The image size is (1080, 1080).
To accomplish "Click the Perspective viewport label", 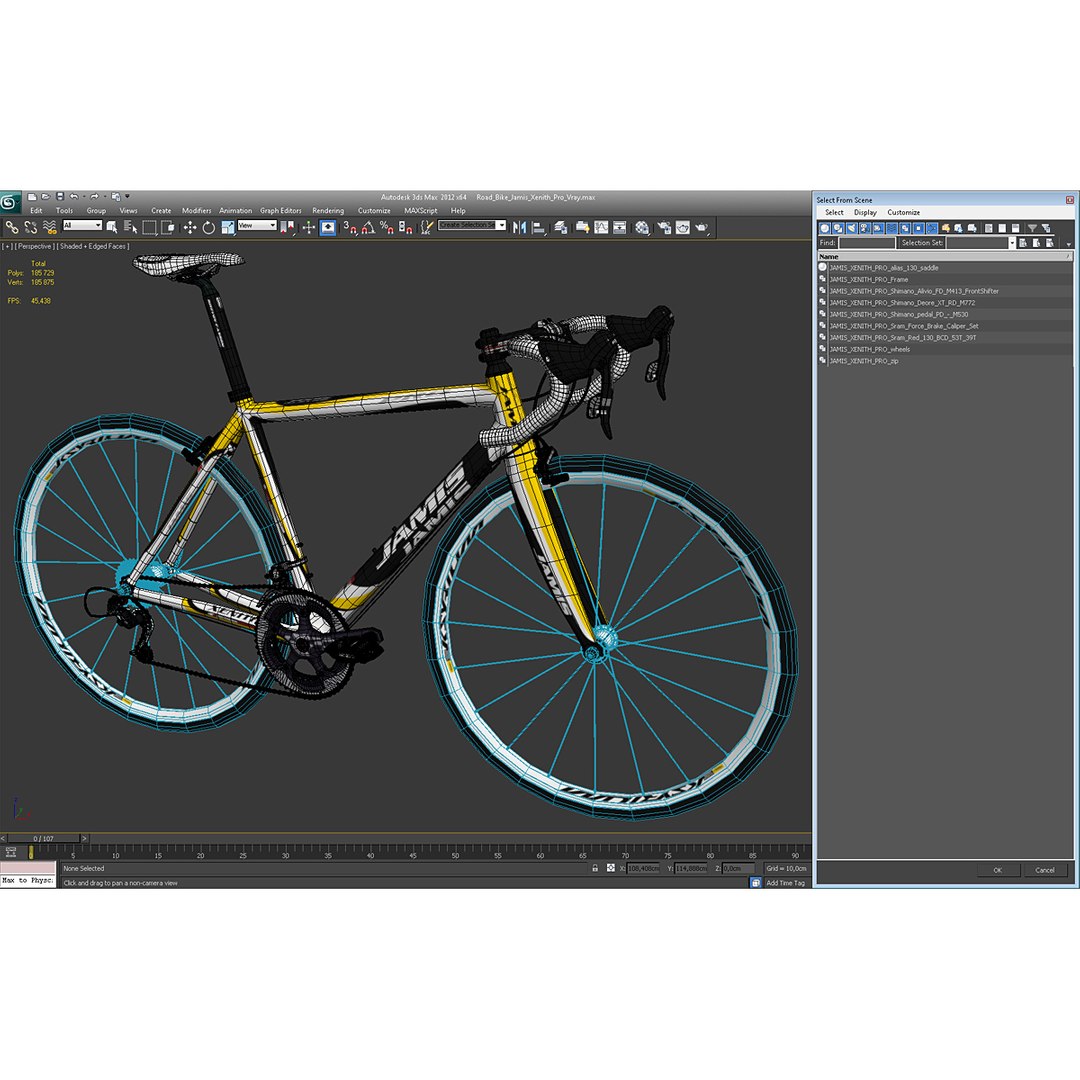I will click(34, 246).
